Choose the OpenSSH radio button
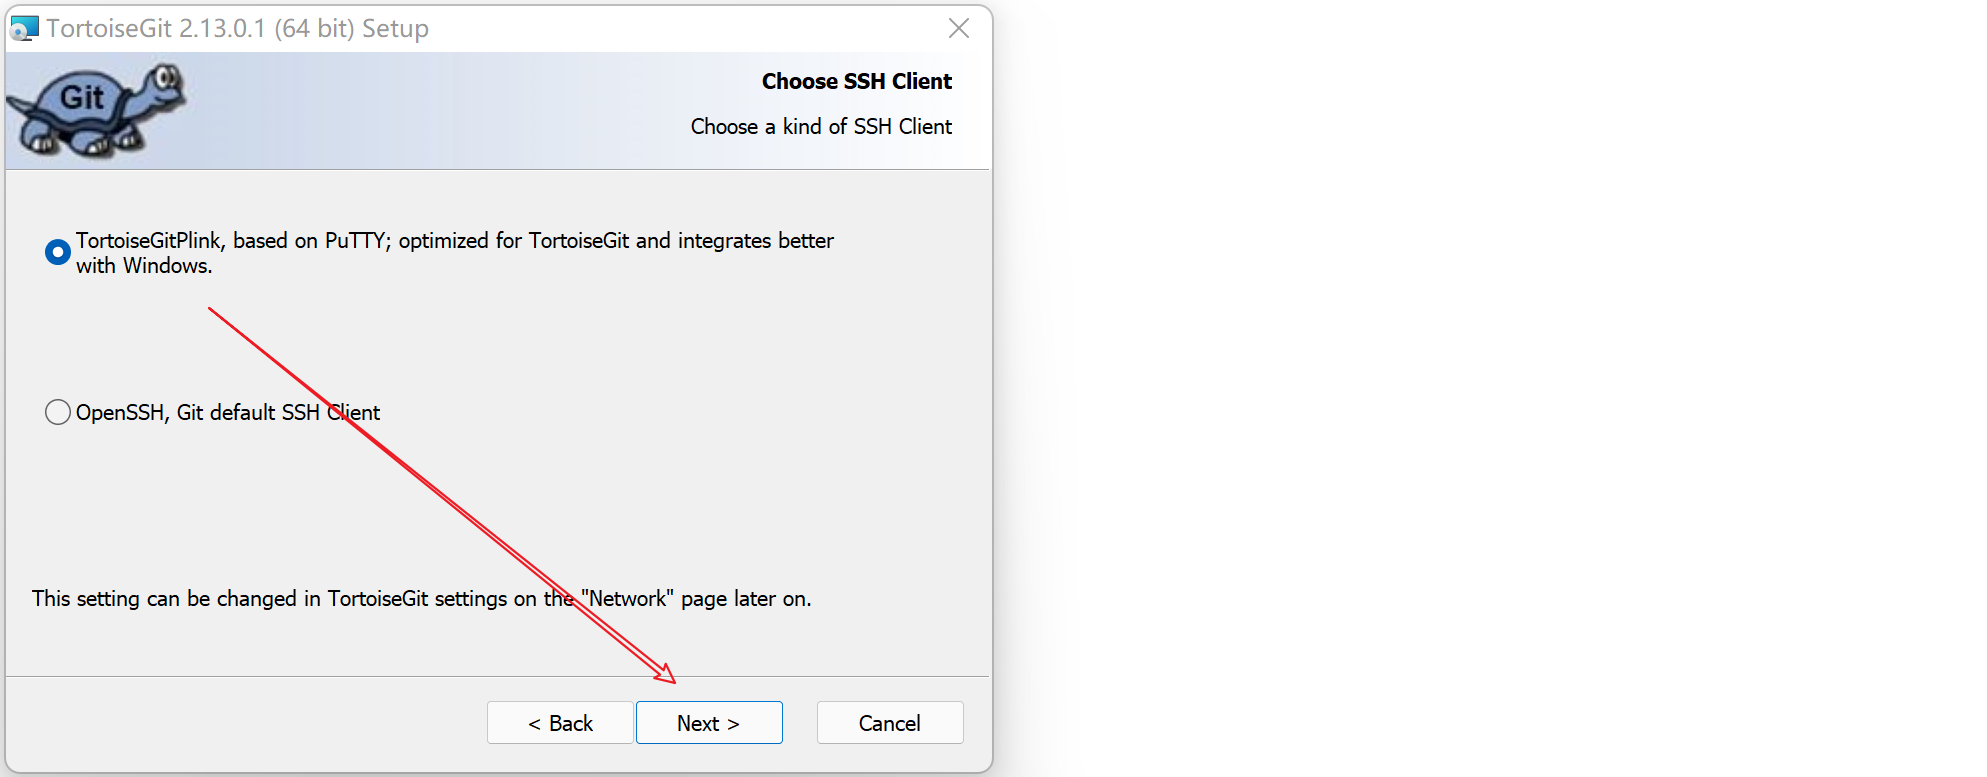Viewport: 1987px width, 777px height. 58,412
